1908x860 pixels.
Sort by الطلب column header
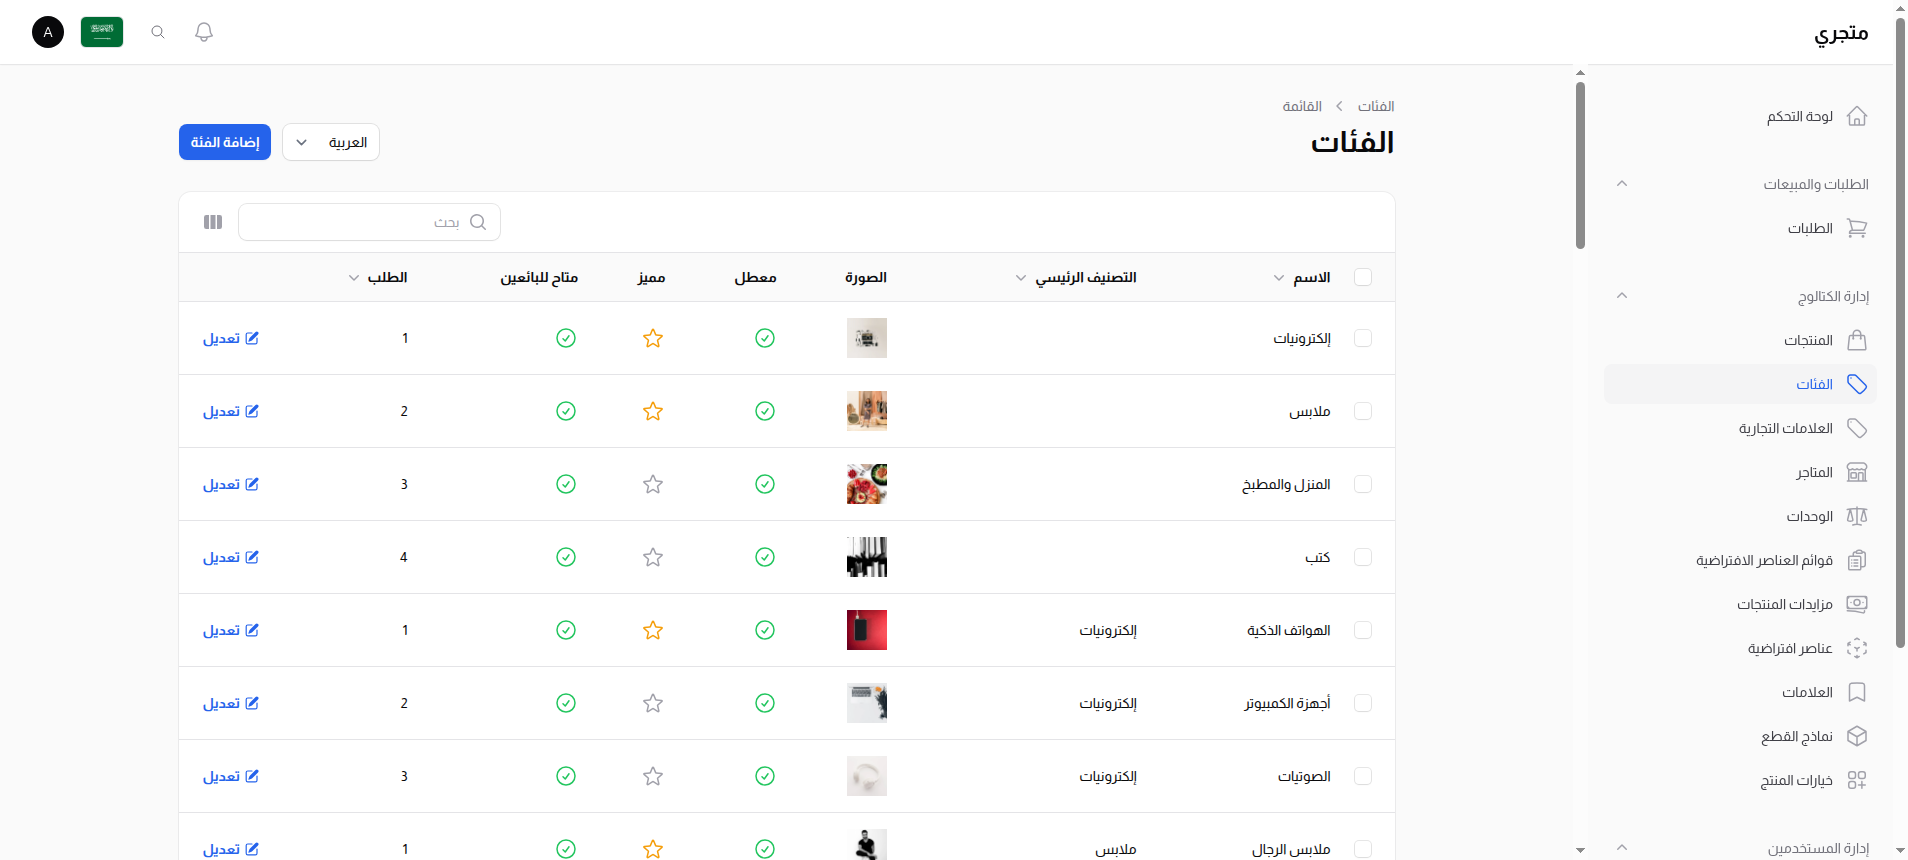(378, 277)
